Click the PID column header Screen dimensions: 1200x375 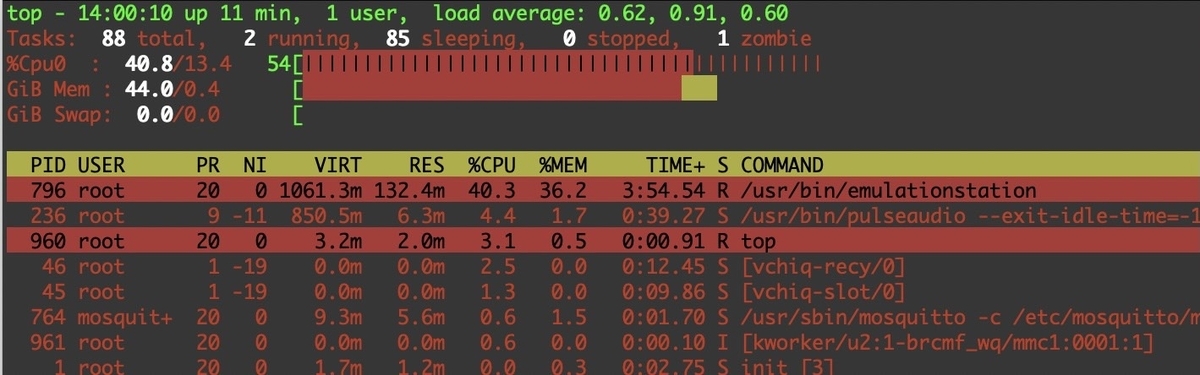pos(49,164)
